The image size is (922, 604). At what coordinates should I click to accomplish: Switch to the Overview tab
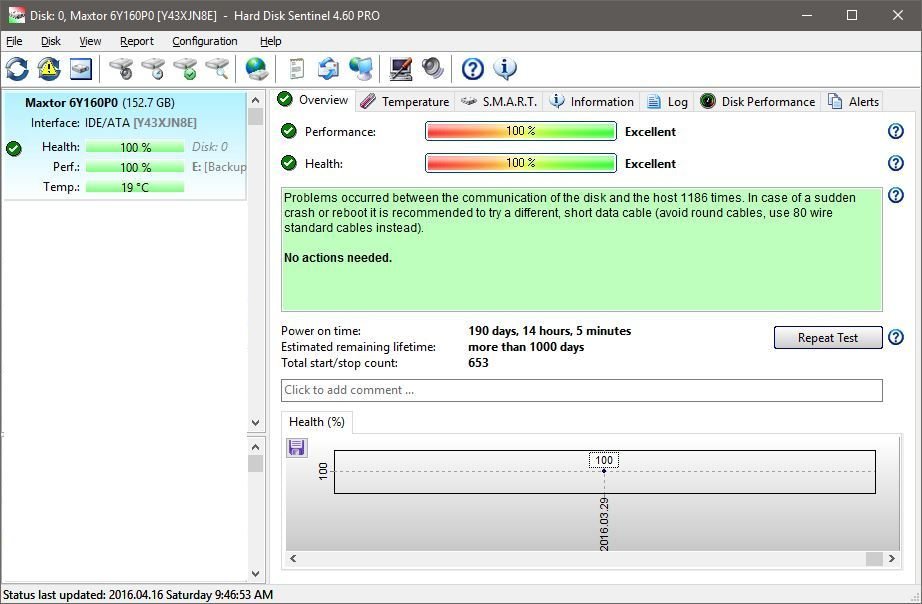click(x=313, y=99)
